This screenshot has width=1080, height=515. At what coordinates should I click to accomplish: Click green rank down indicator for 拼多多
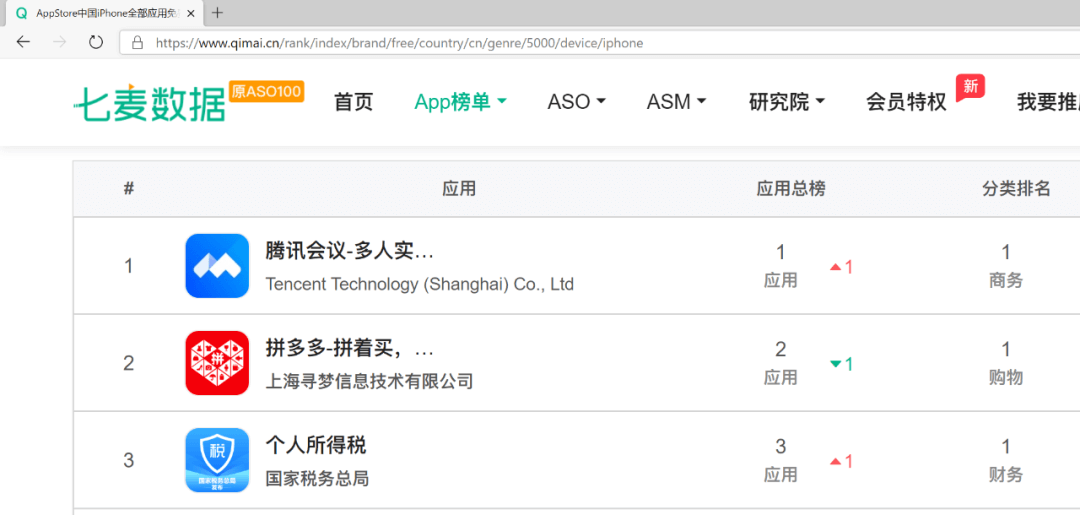(842, 364)
